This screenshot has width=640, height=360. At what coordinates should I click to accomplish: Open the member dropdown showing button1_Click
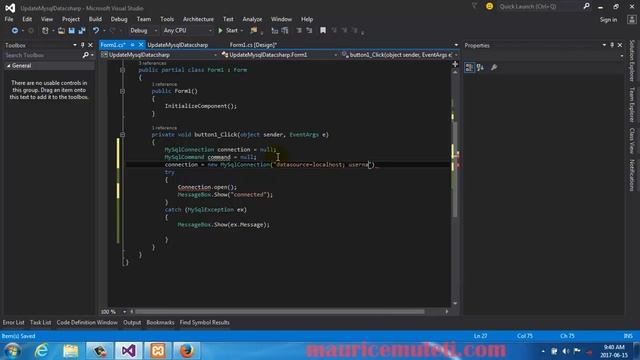click(400, 55)
